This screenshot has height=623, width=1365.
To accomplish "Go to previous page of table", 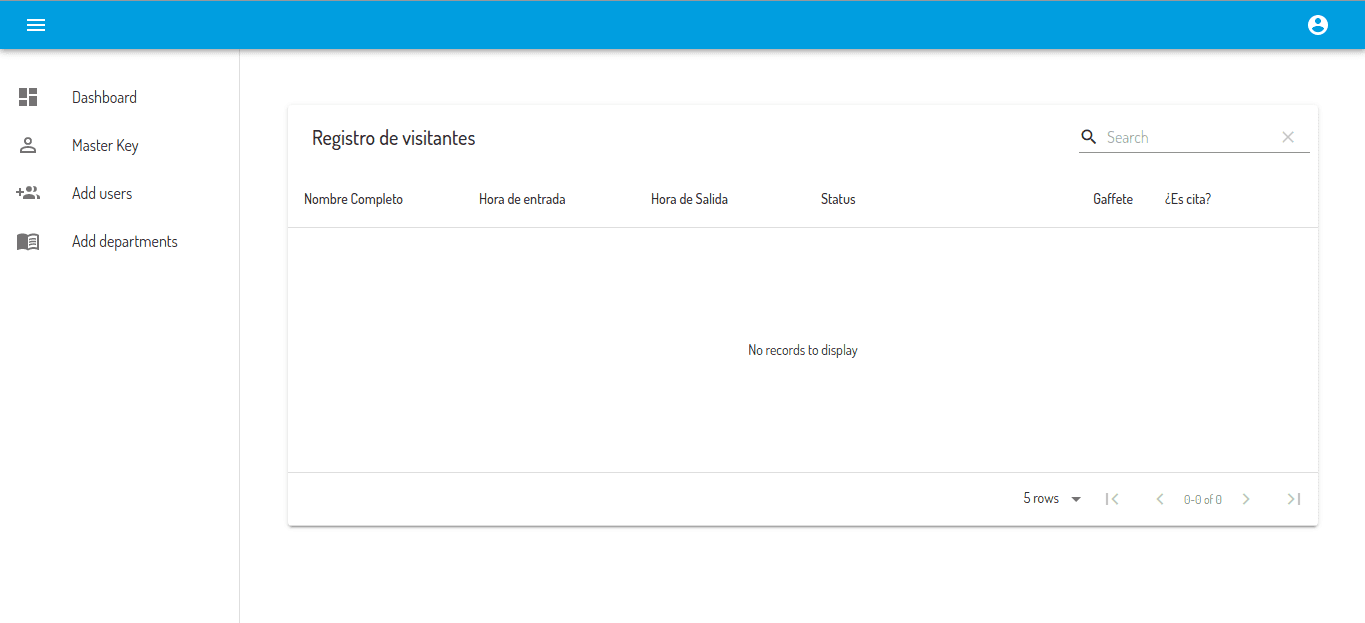I will coord(1160,499).
